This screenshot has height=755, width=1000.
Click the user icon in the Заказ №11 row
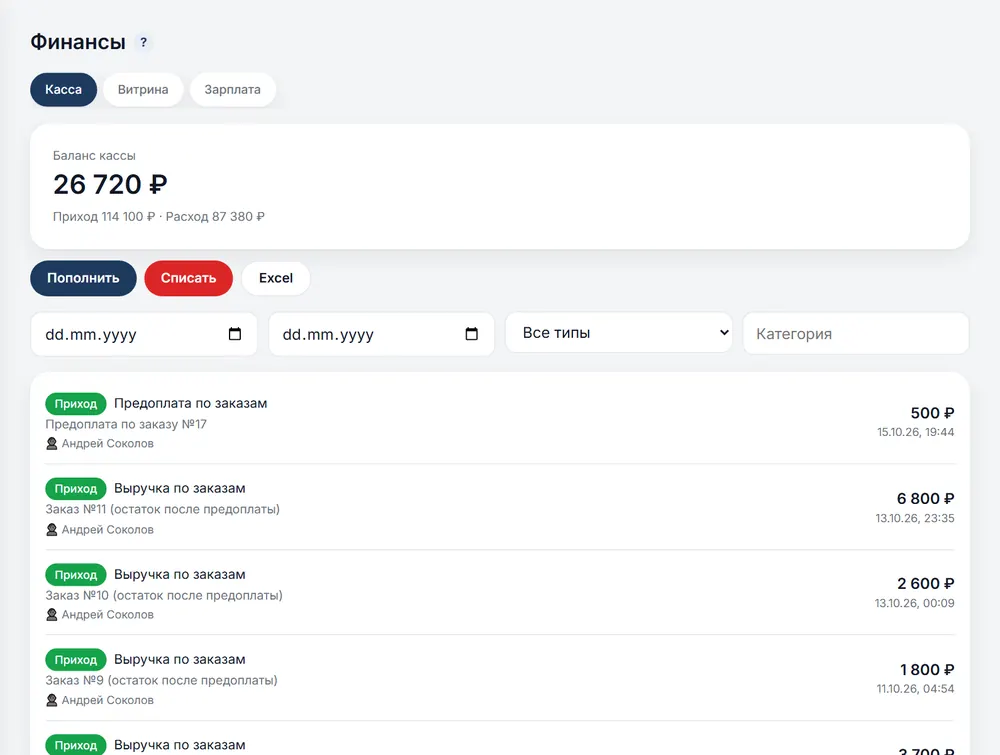[52, 529]
